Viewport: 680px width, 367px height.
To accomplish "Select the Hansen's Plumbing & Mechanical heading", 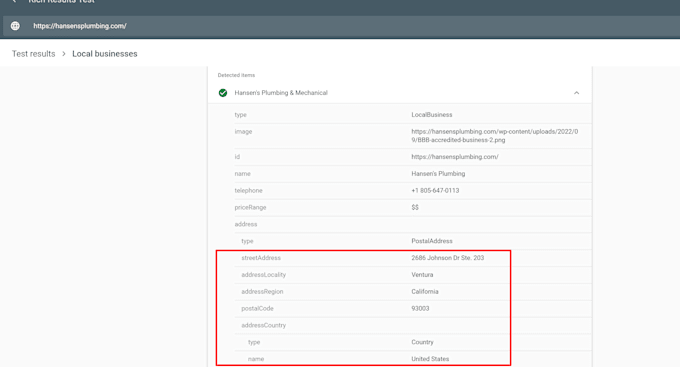I will 281,93.
